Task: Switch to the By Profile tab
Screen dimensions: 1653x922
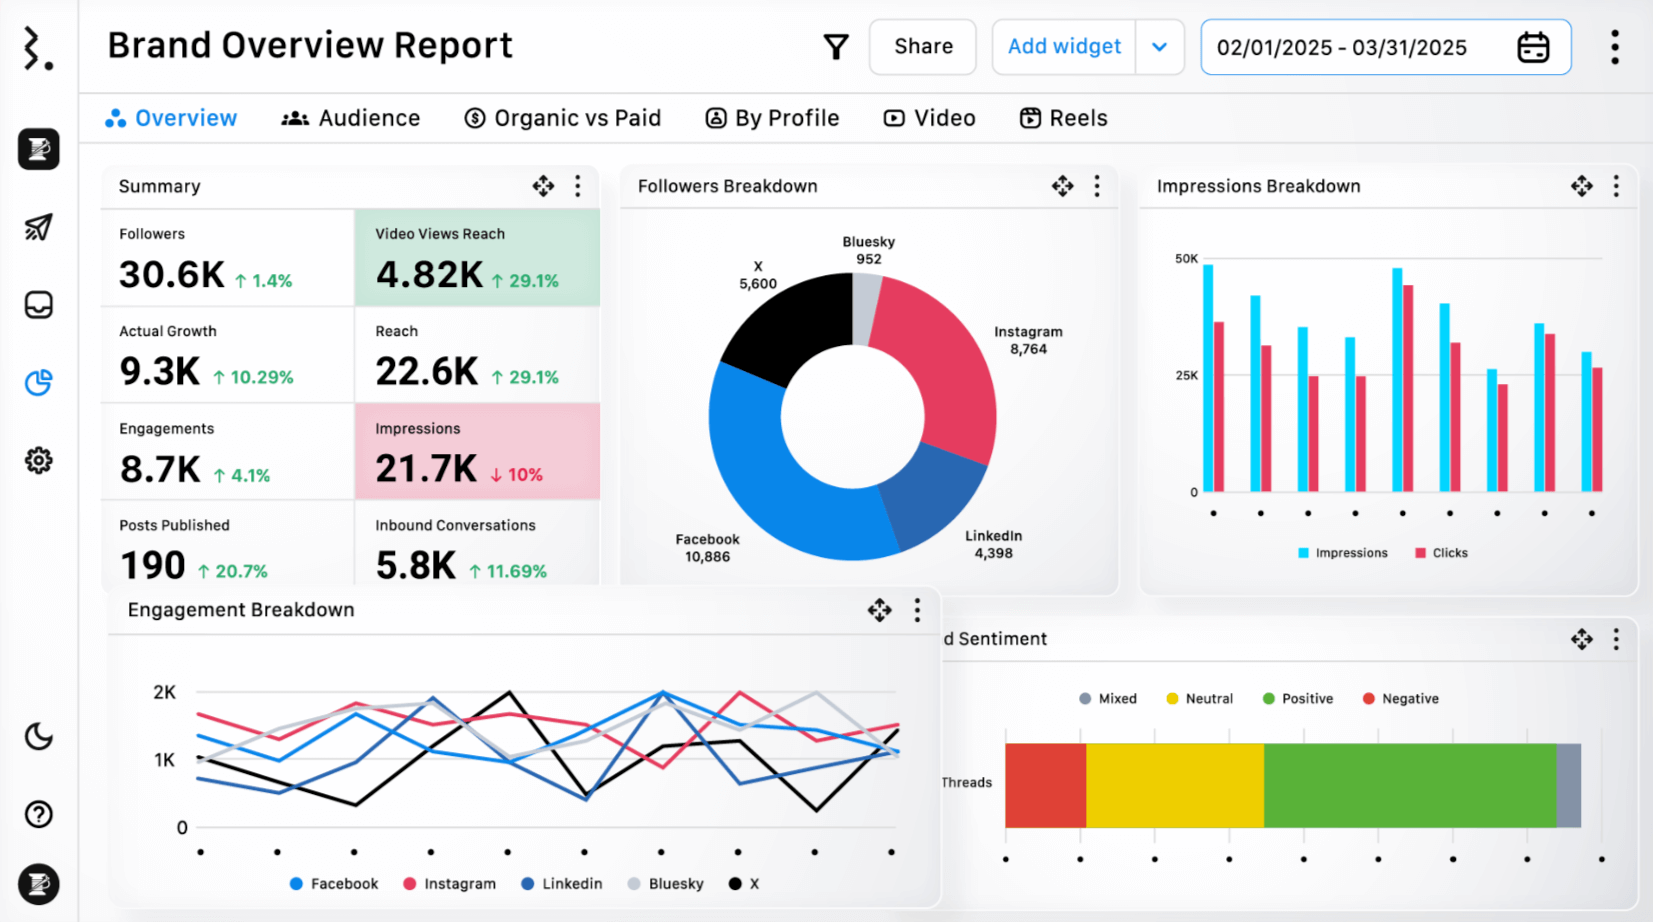Action: 772,118
